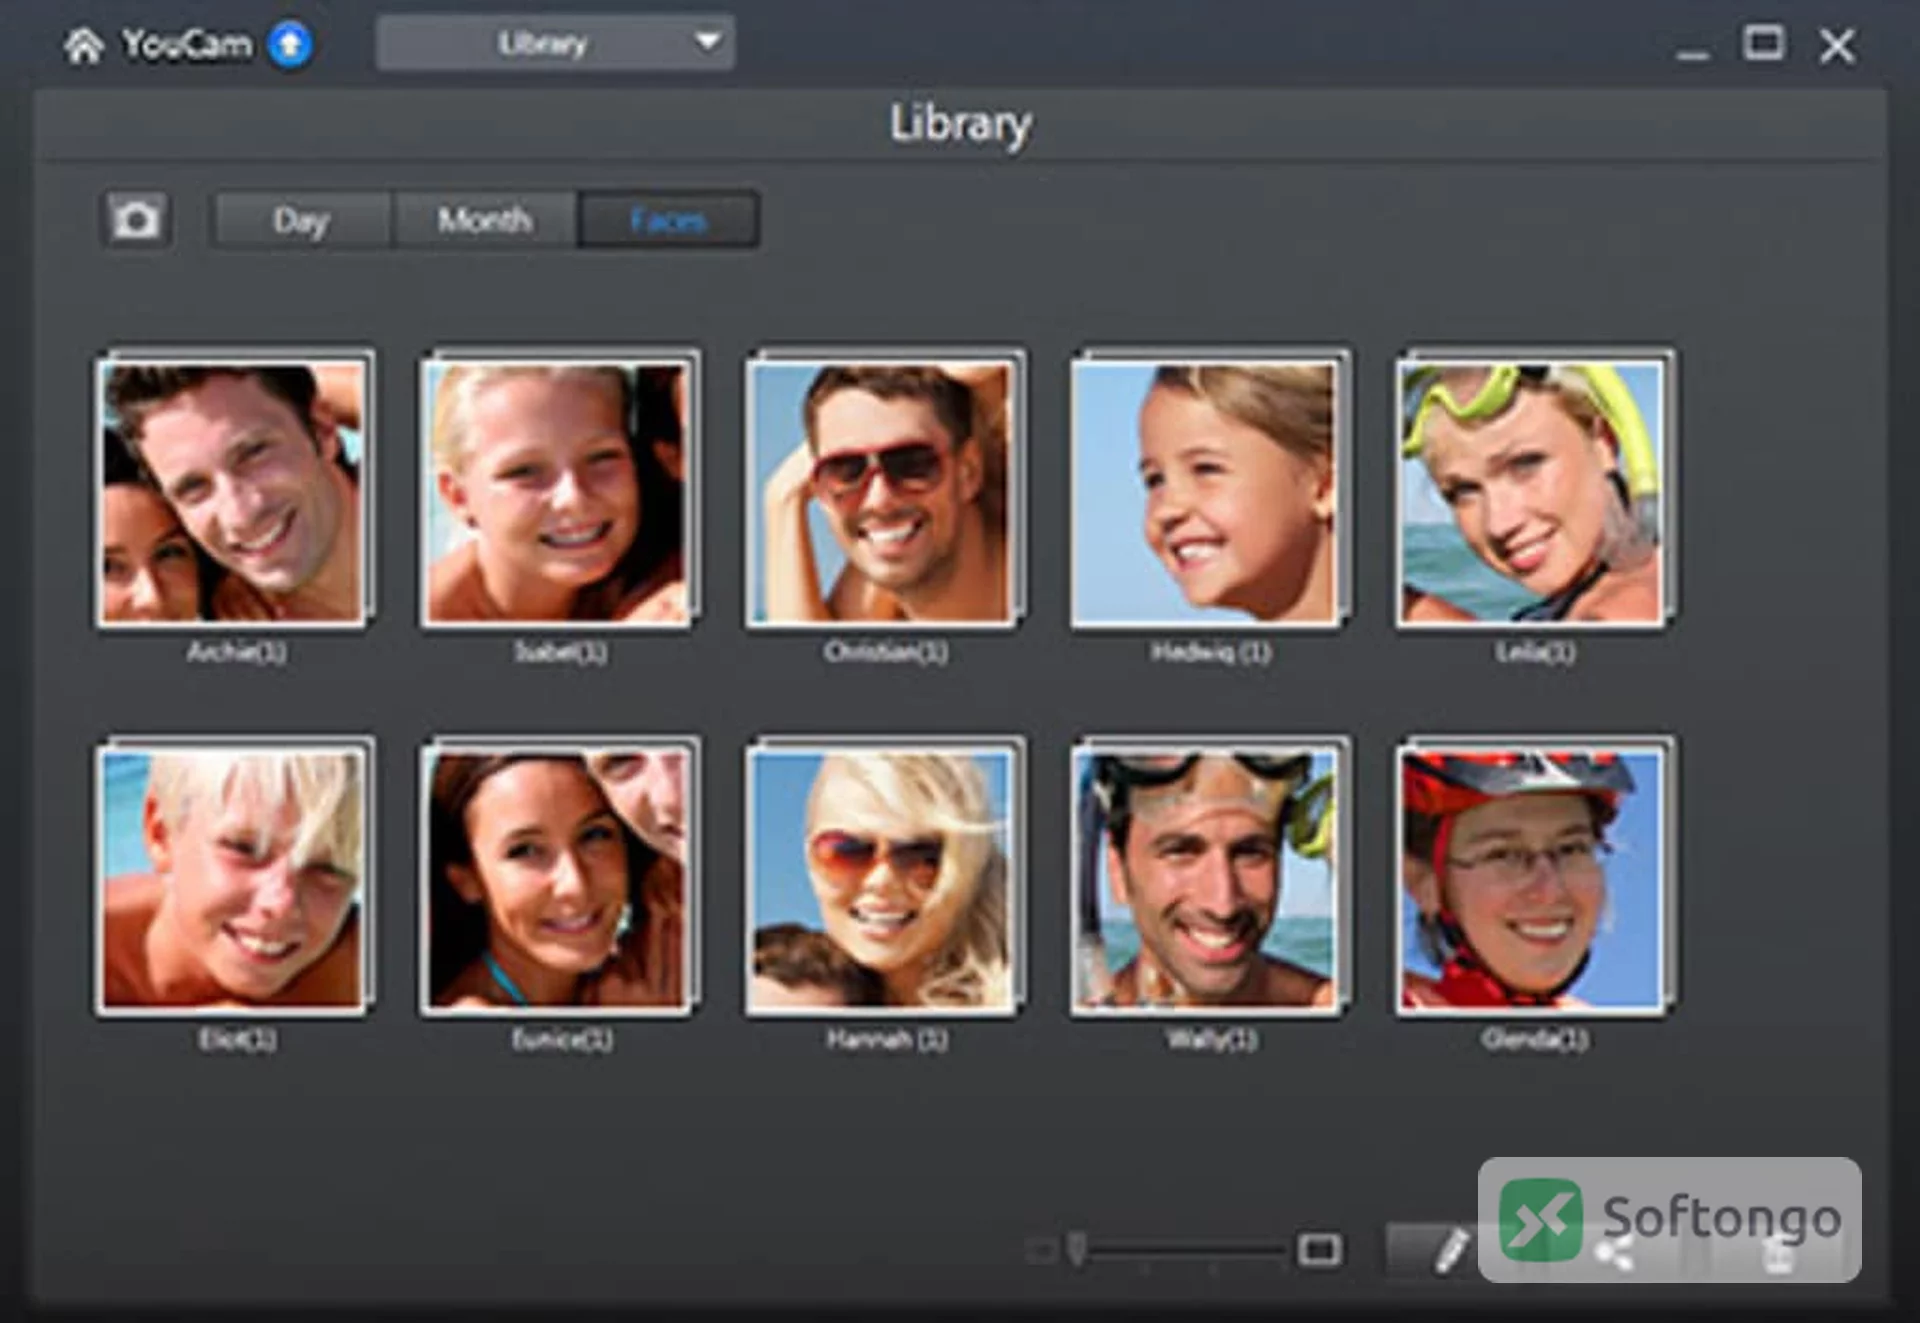Image resolution: width=1920 pixels, height=1323 pixels.
Task: Switch to the Month view tab
Action: [x=484, y=220]
